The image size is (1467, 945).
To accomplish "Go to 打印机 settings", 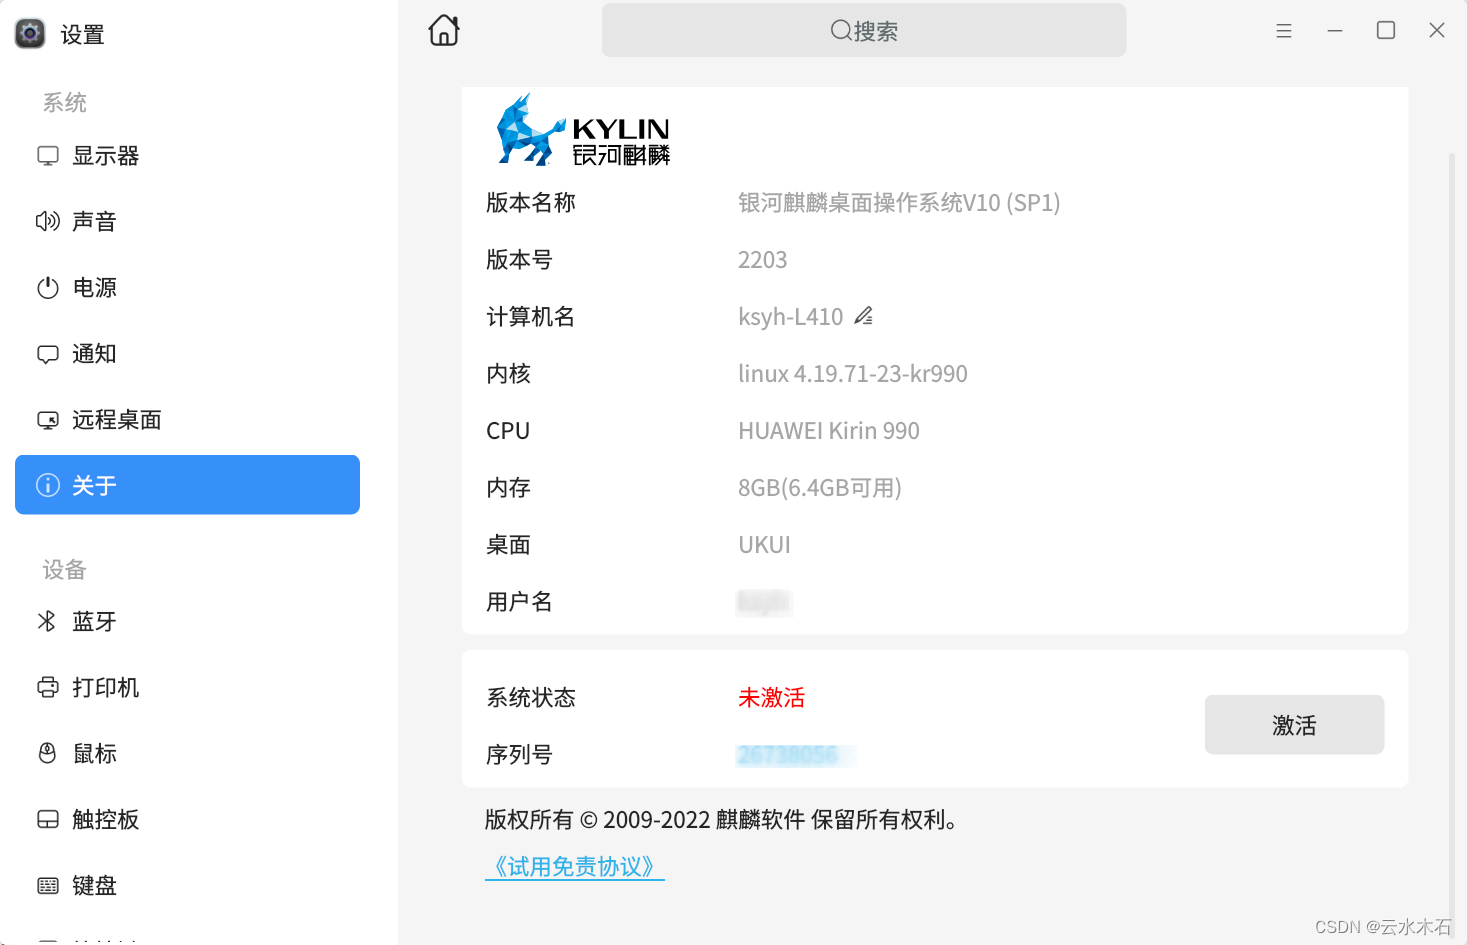I will (x=187, y=687).
